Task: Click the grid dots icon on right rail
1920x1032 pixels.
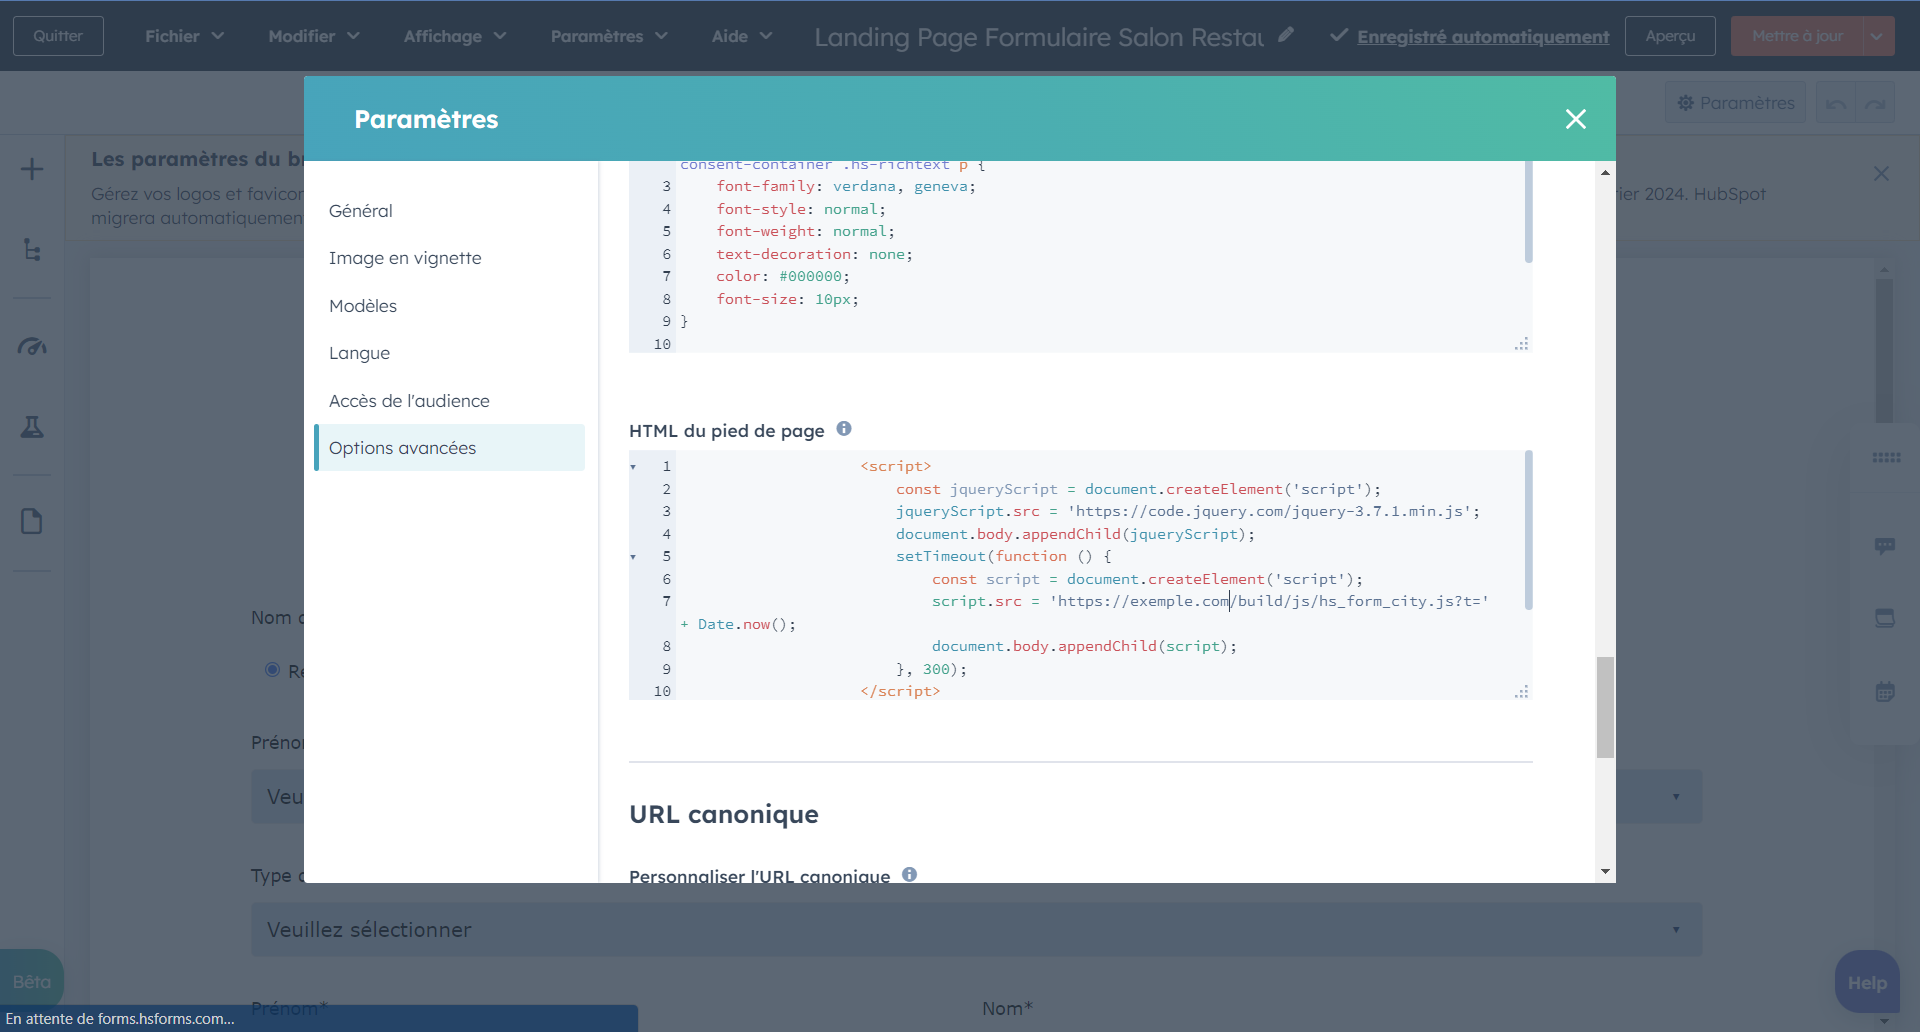Action: [1886, 458]
